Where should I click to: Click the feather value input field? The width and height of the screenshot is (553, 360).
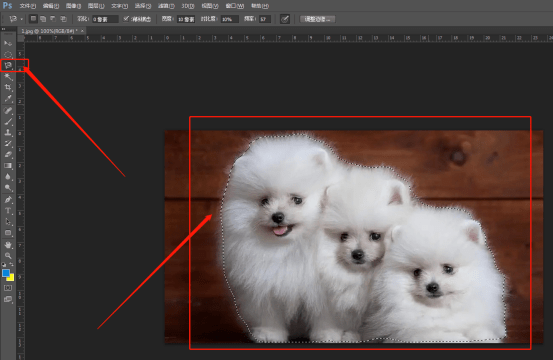coord(105,19)
